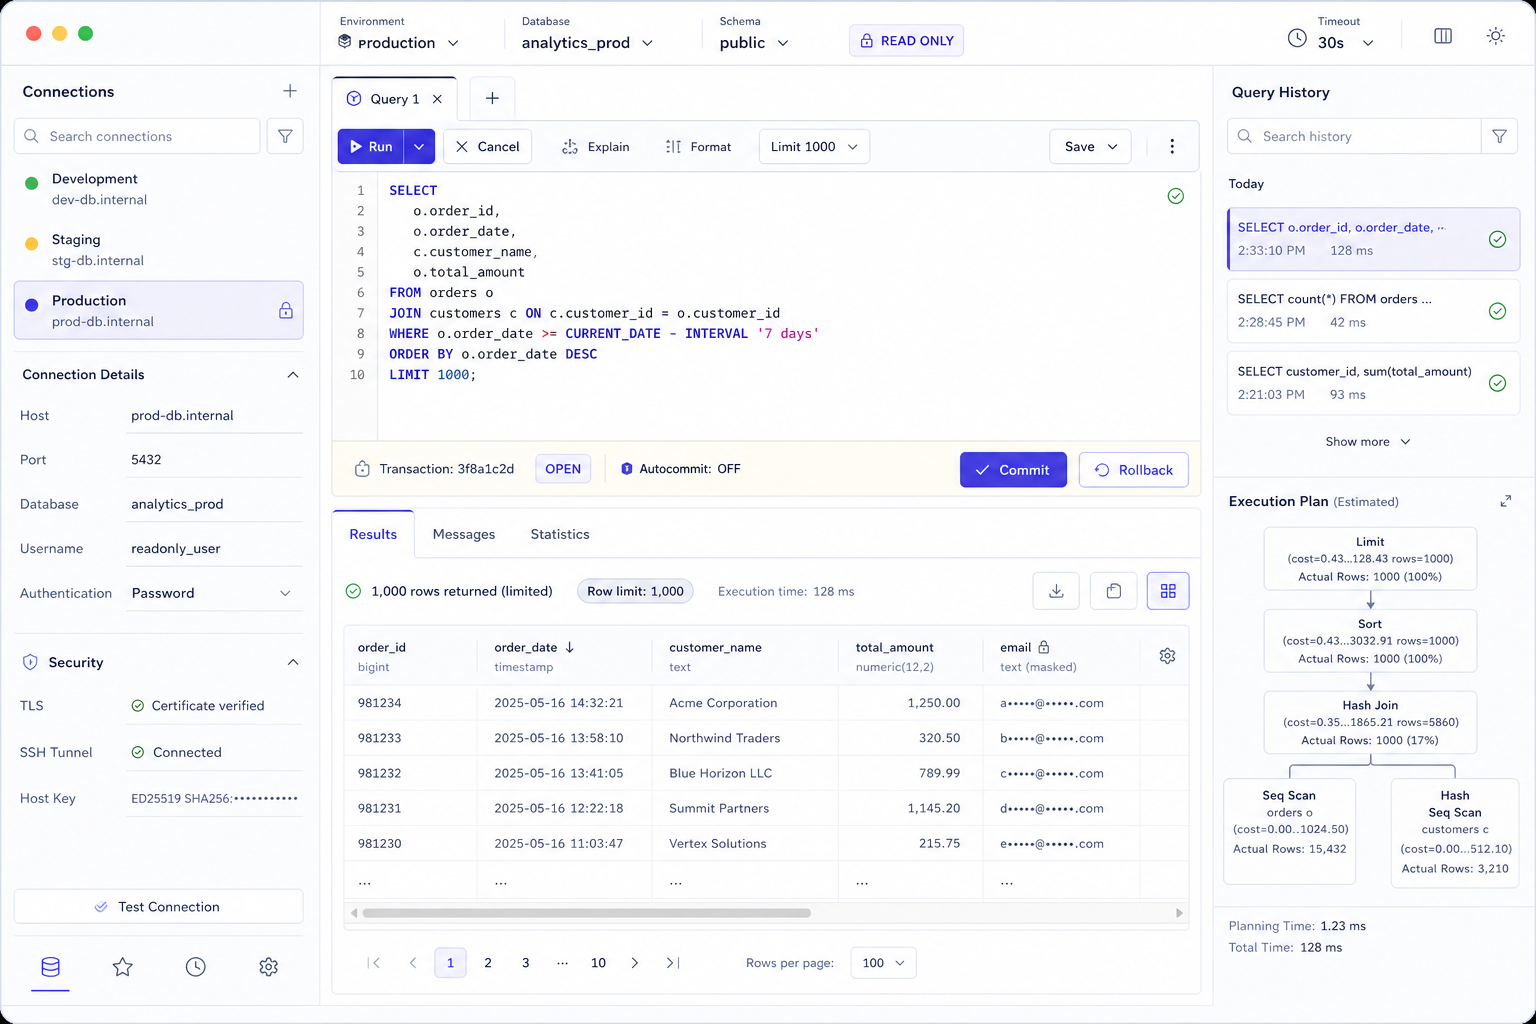The height and width of the screenshot is (1024, 1536).
Task: Open favorites star in bottom nav
Action: (123, 967)
